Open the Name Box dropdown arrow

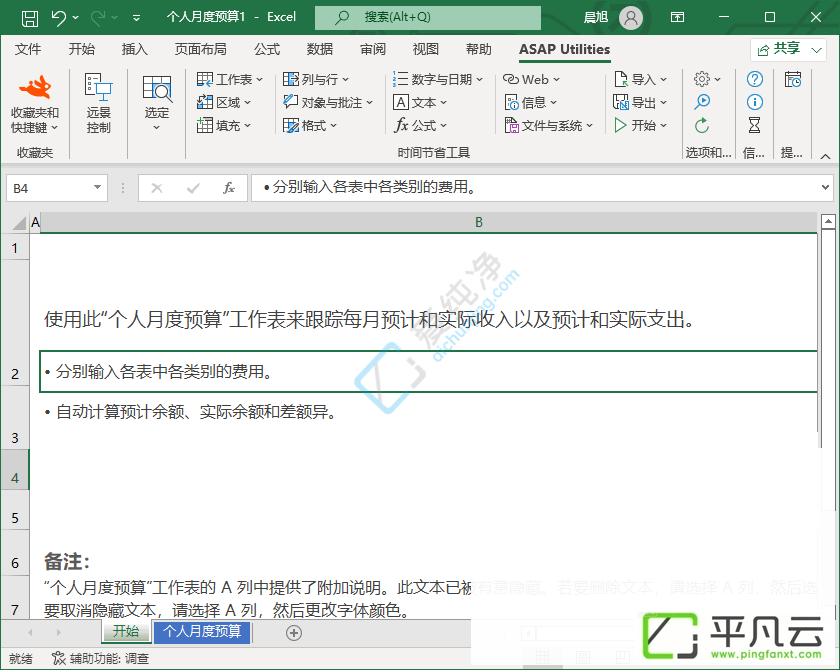coord(98,187)
